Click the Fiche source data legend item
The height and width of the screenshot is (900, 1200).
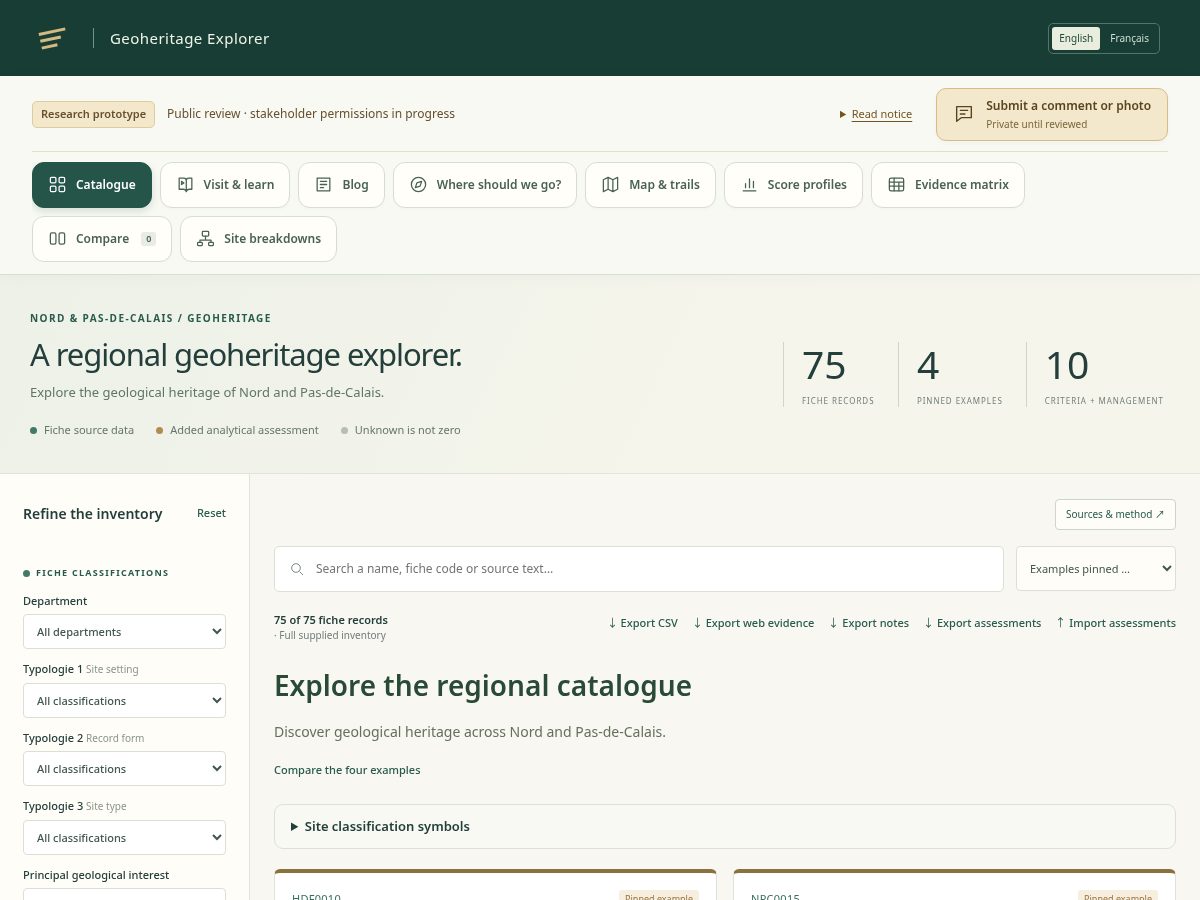pyautogui.click(x=82, y=430)
